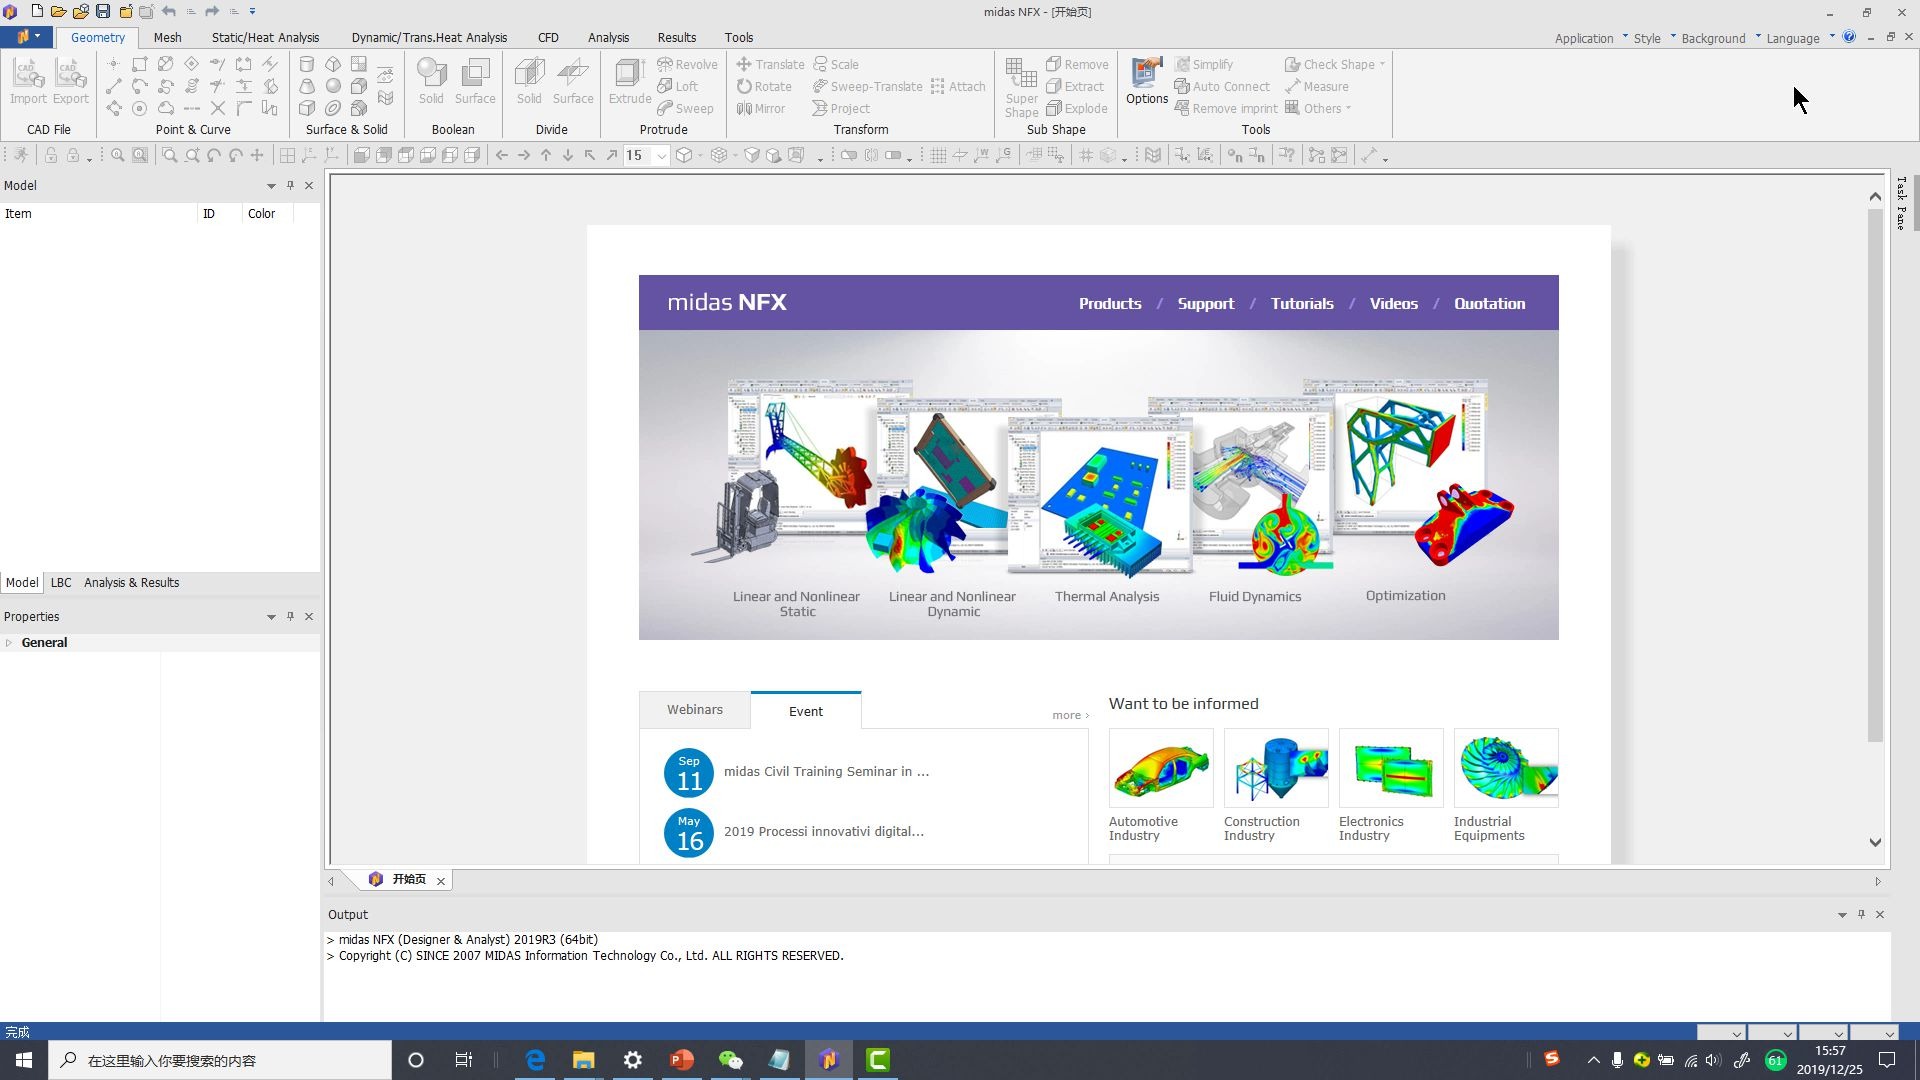Expand the General properties group
Image resolution: width=1920 pixels, height=1080 pixels.
coord(9,643)
